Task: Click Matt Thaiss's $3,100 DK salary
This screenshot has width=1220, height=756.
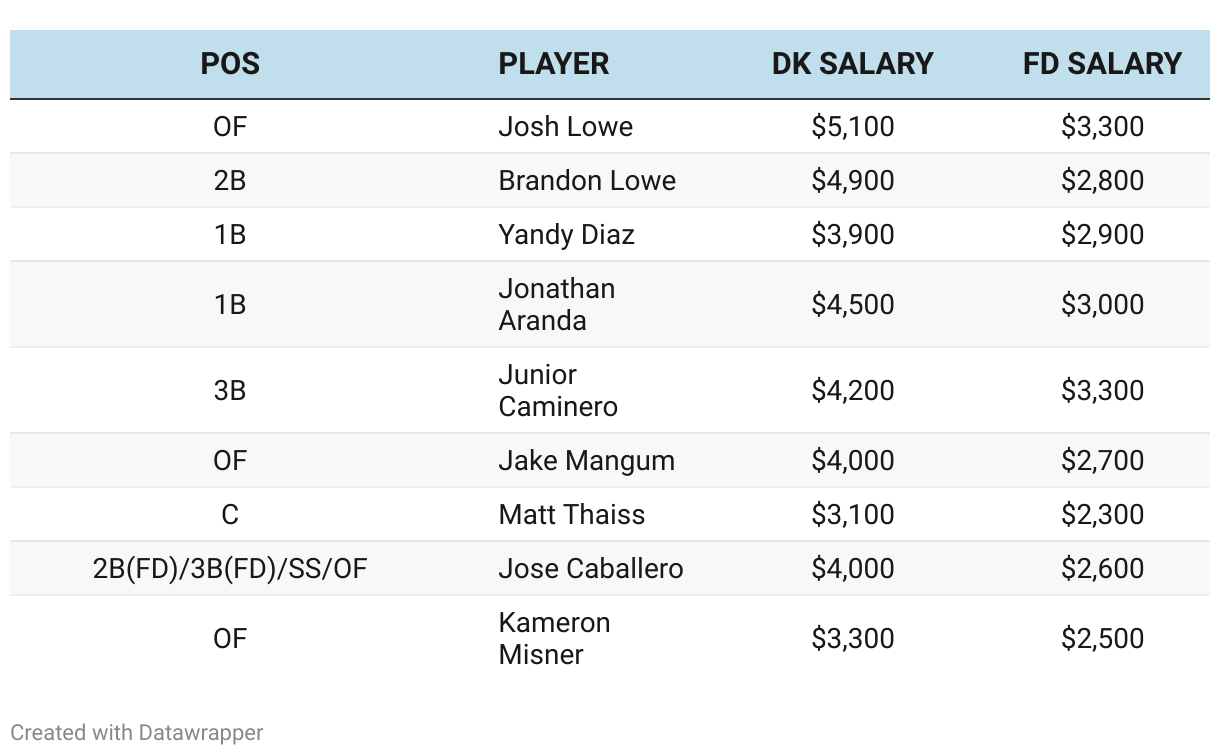Action: click(853, 515)
